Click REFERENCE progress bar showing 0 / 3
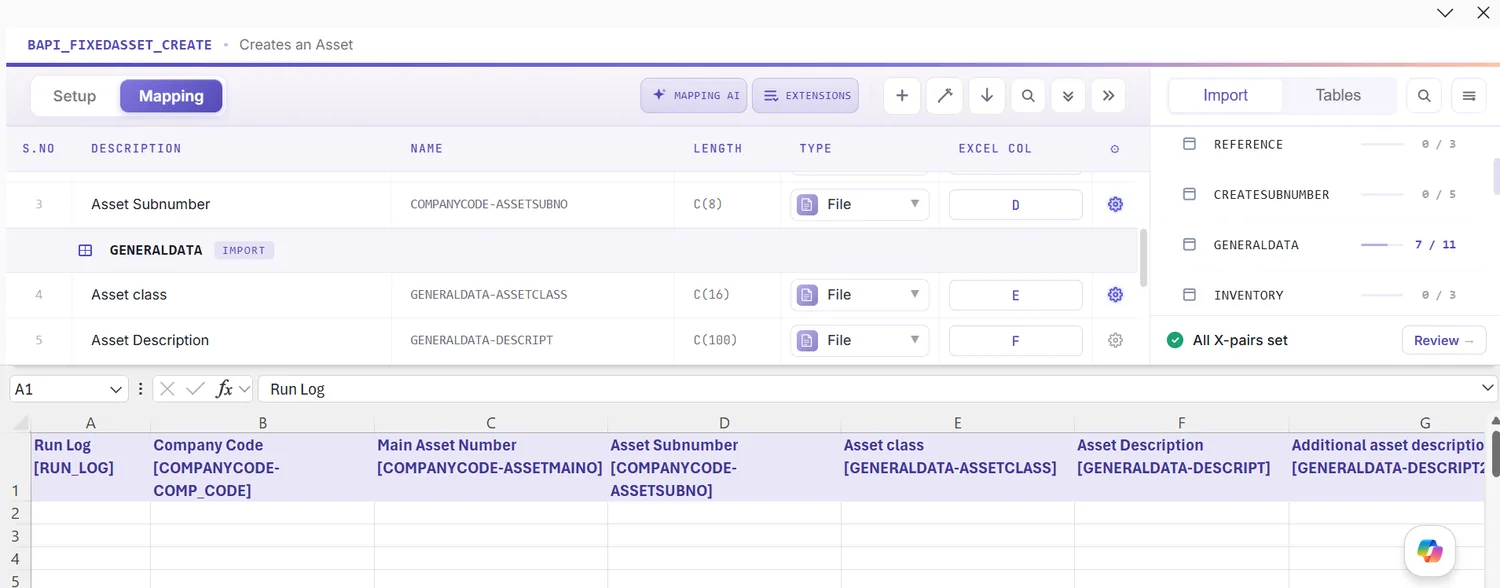This screenshot has width=1500, height=588. 1382,144
